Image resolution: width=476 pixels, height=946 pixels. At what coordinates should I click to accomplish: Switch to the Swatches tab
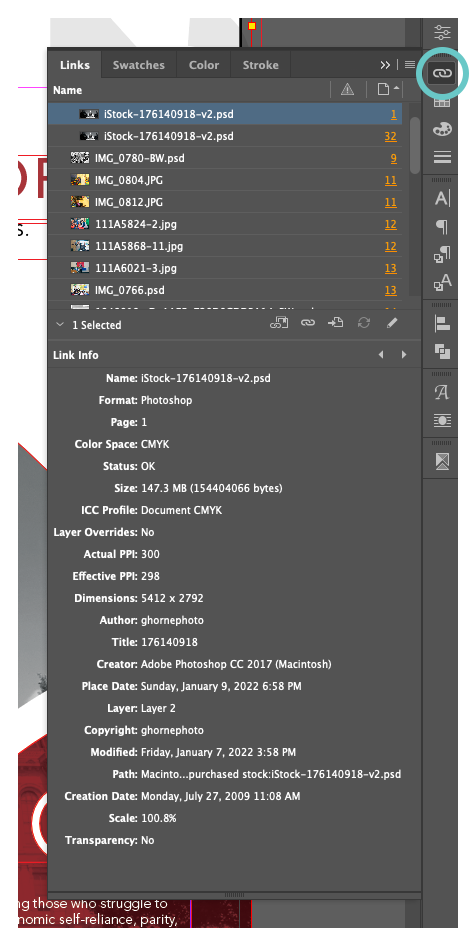coord(139,65)
